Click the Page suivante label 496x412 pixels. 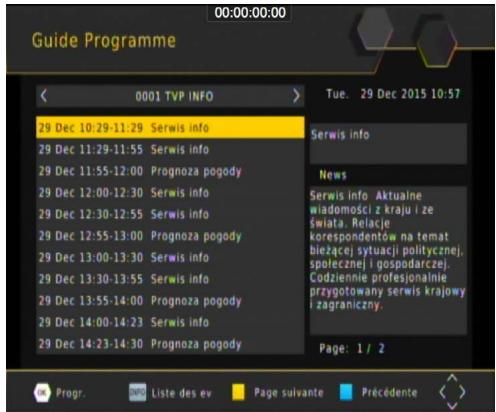click(289, 392)
